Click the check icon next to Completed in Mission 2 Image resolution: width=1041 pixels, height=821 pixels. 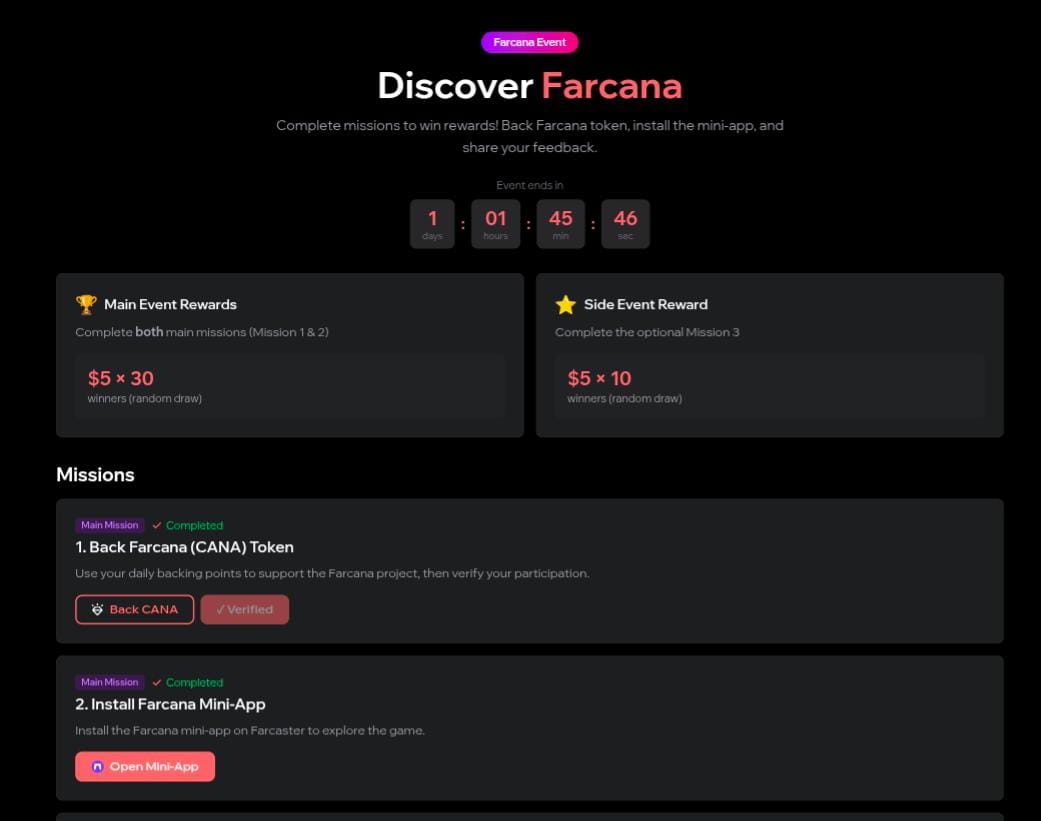click(157, 683)
